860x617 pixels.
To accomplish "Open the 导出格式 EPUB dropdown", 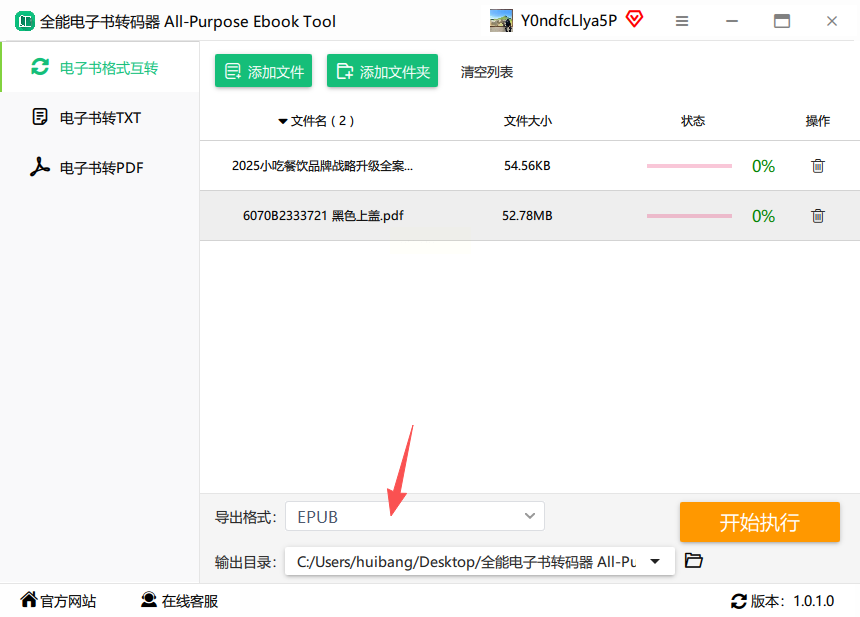I will [415, 516].
